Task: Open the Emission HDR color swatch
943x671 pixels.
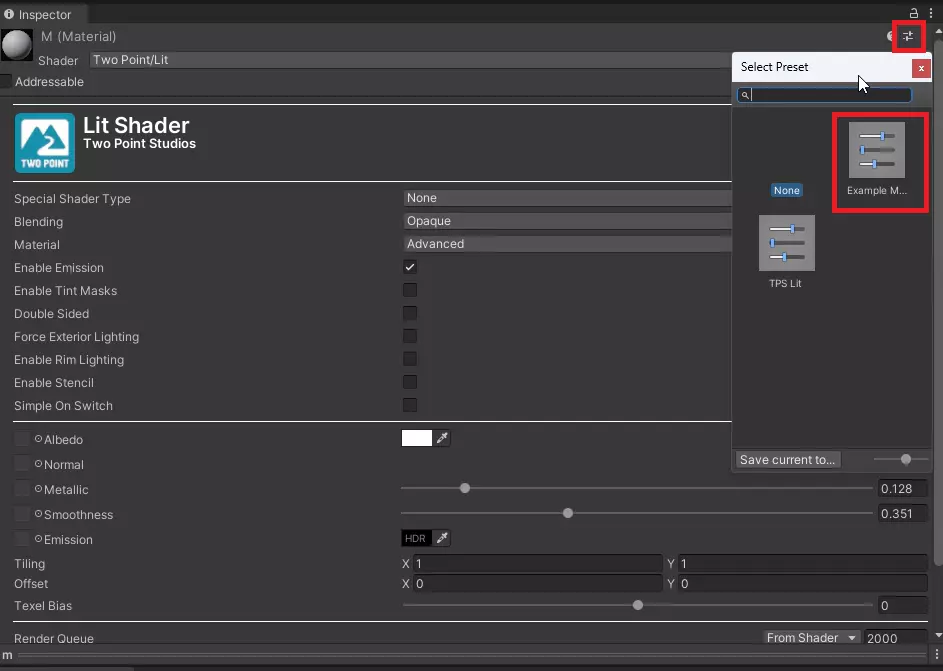Action: (416, 538)
